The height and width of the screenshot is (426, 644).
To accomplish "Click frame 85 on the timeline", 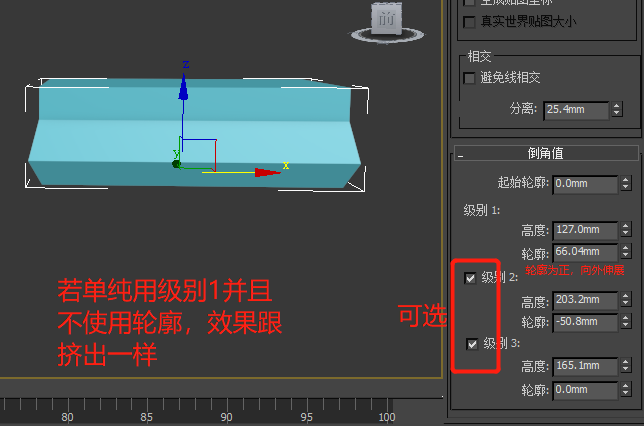I will click(x=147, y=417).
